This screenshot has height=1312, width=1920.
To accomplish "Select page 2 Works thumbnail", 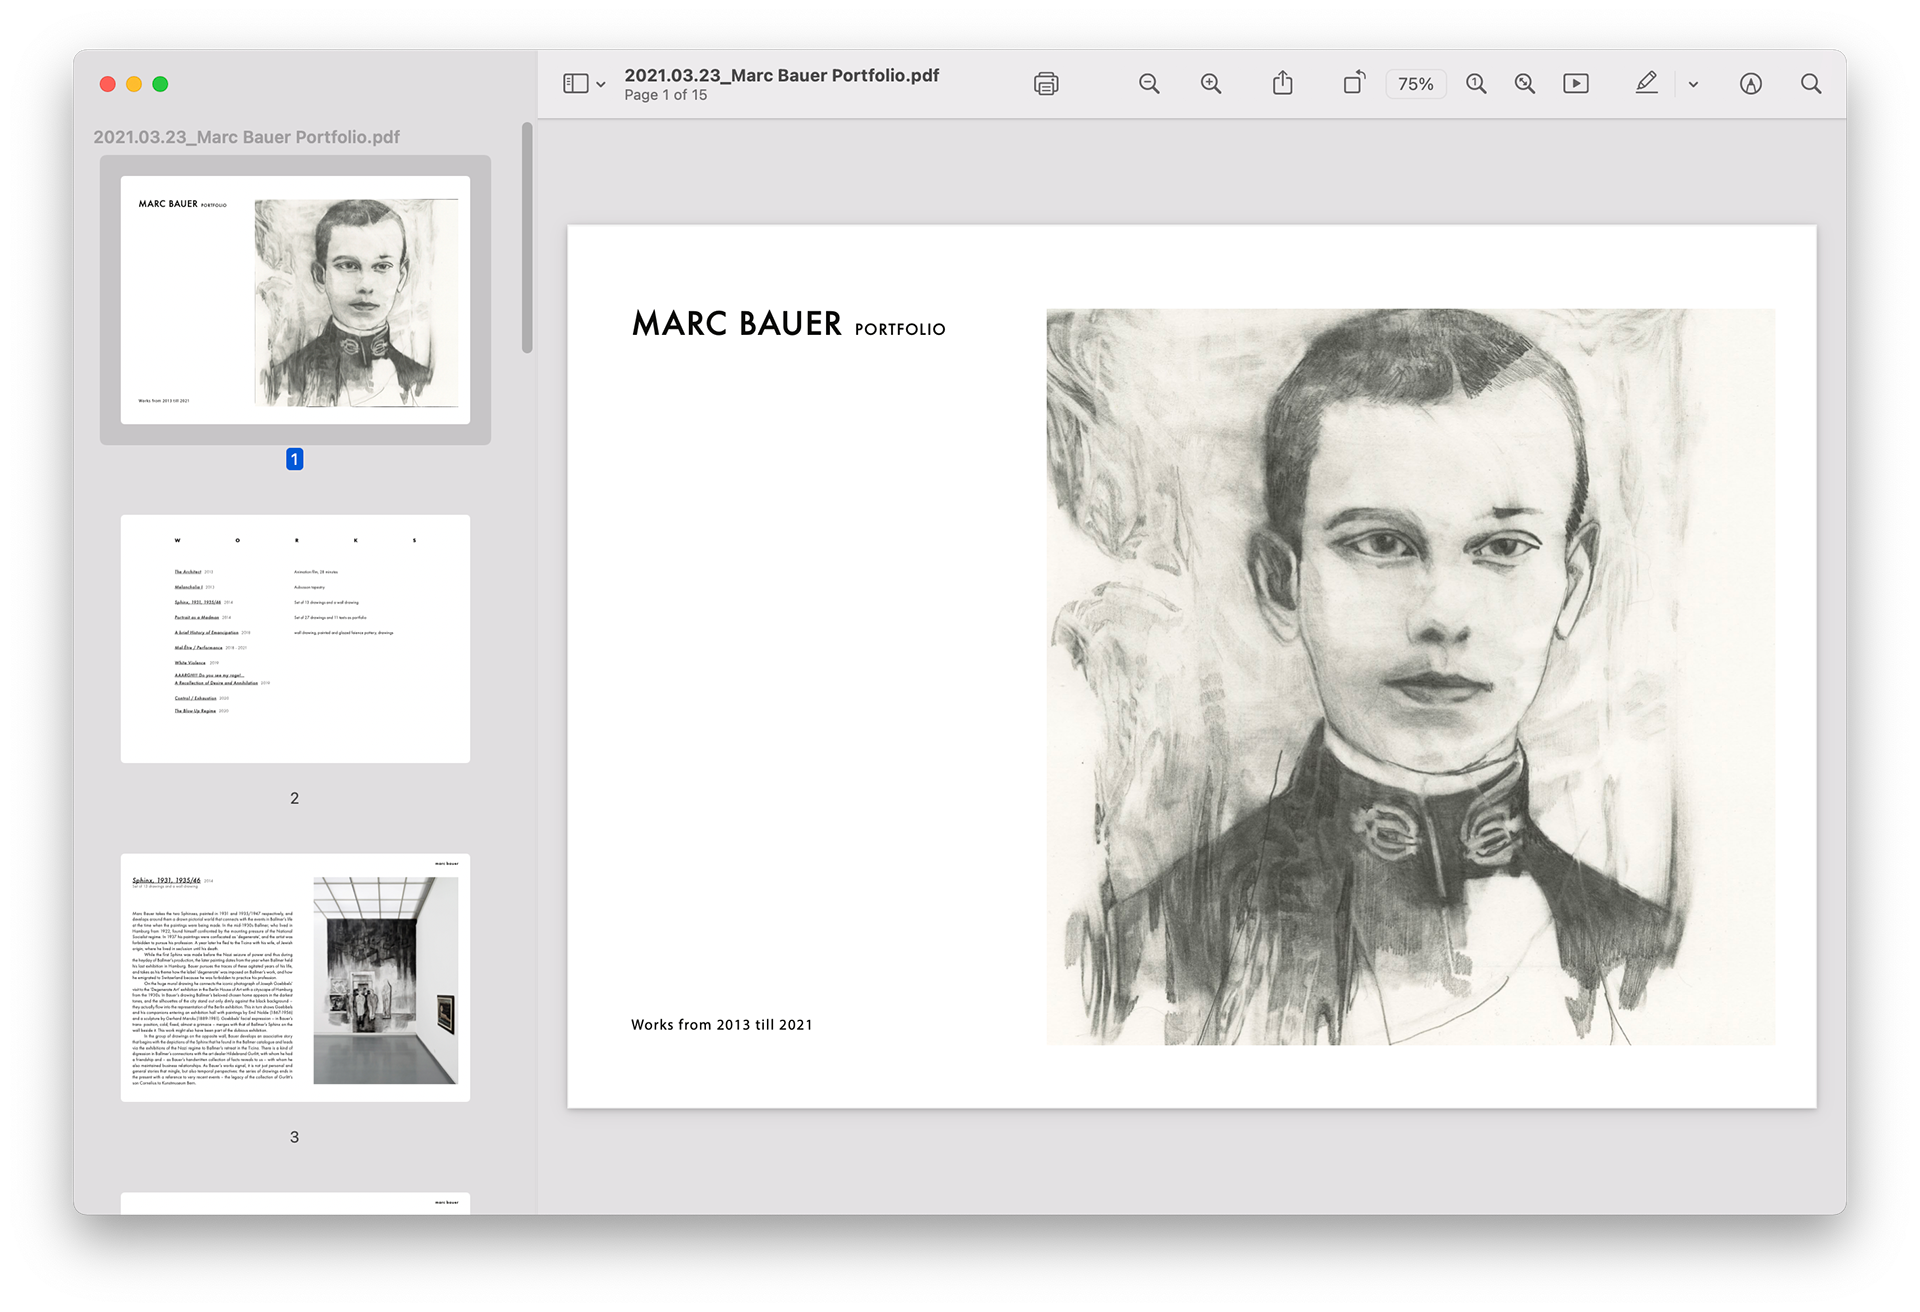I will (295, 639).
